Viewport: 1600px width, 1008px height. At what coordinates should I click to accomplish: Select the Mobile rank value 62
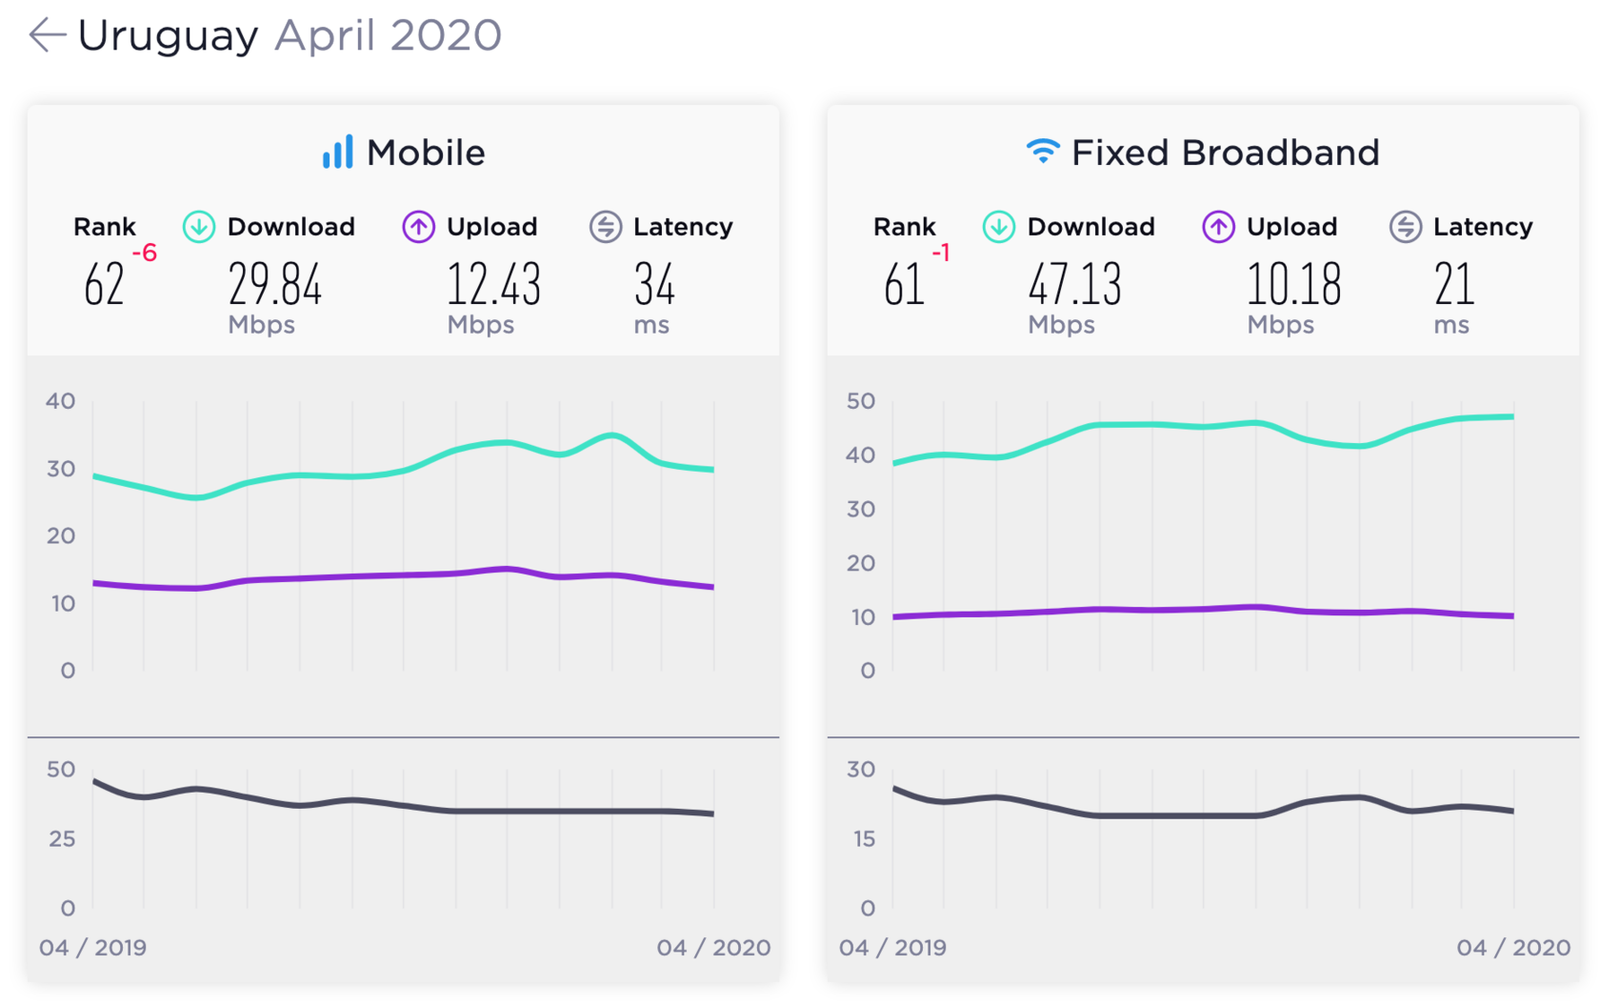(104, 285)
